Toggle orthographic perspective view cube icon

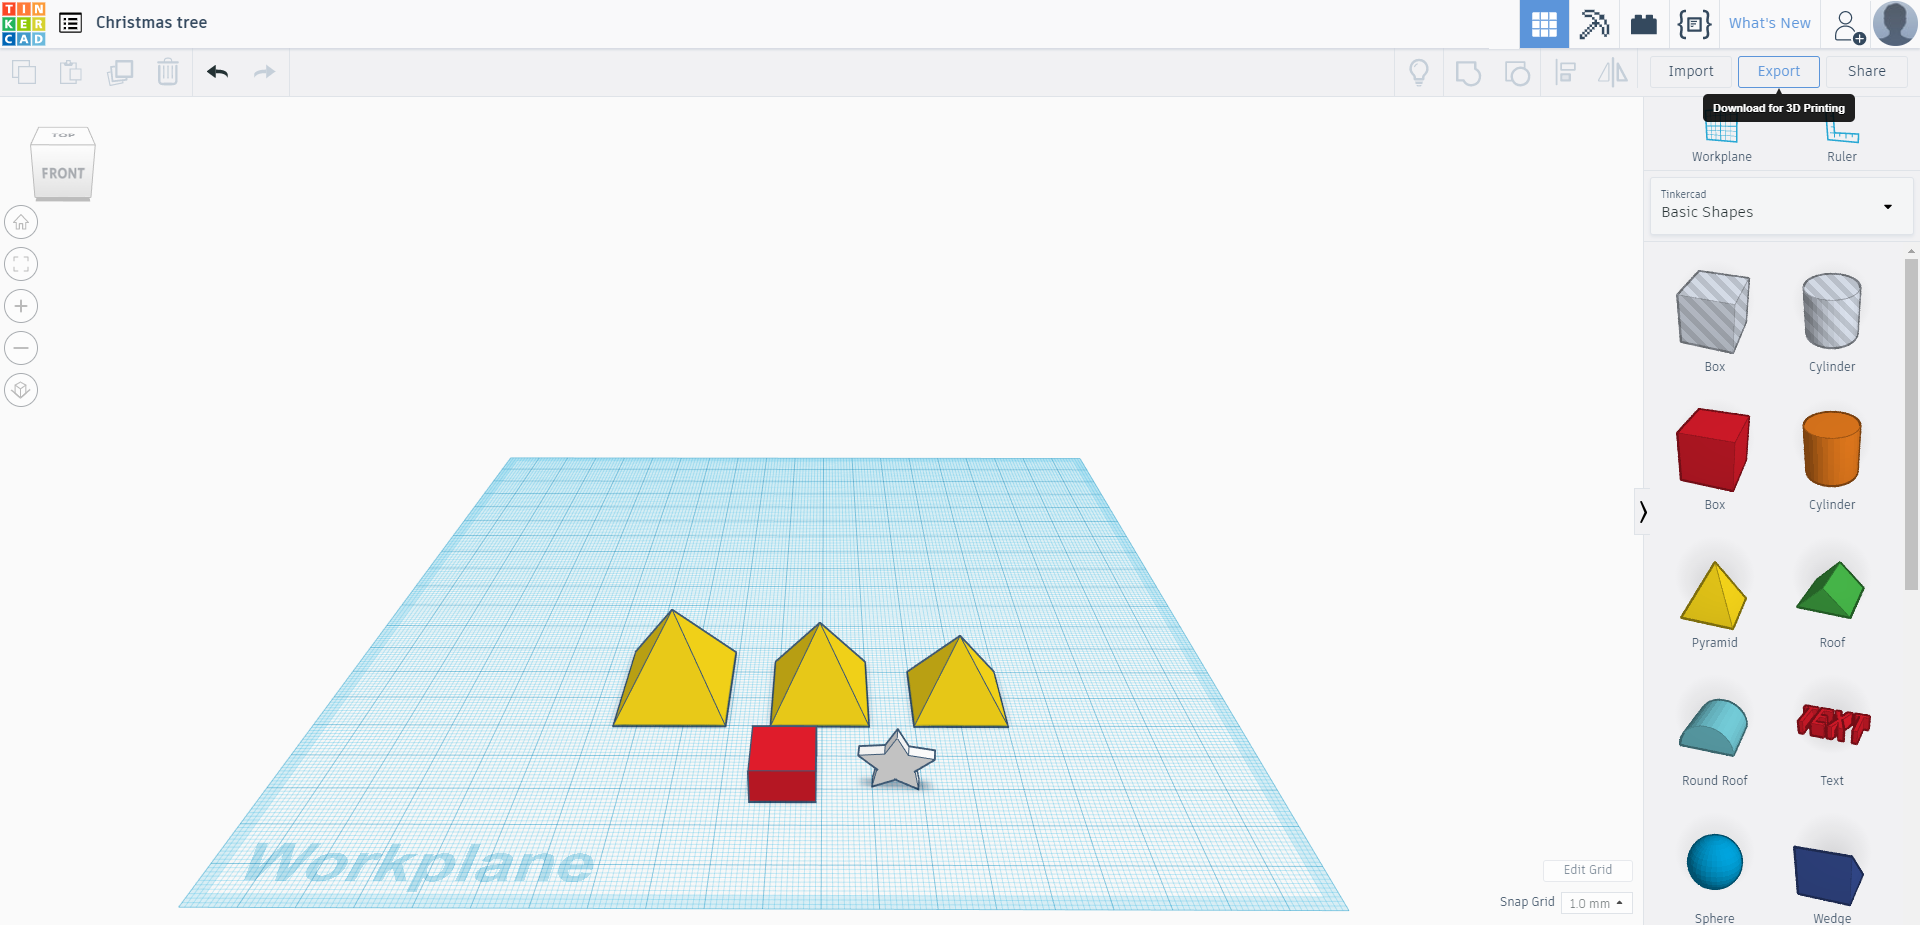click(x=21, y=390)
